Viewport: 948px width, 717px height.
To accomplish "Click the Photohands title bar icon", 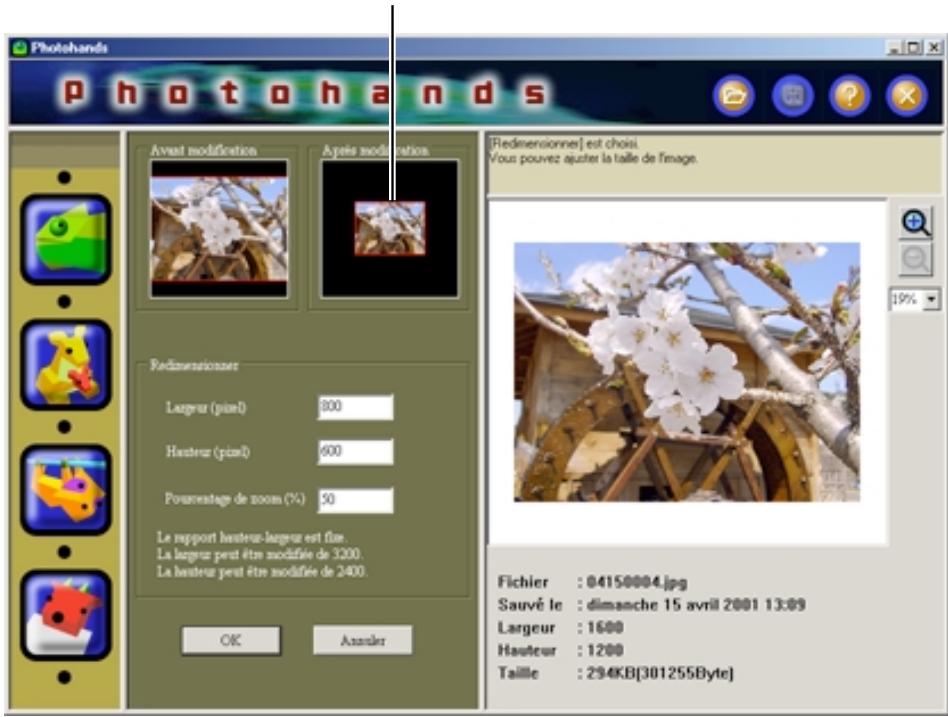I will pos(21,48).
